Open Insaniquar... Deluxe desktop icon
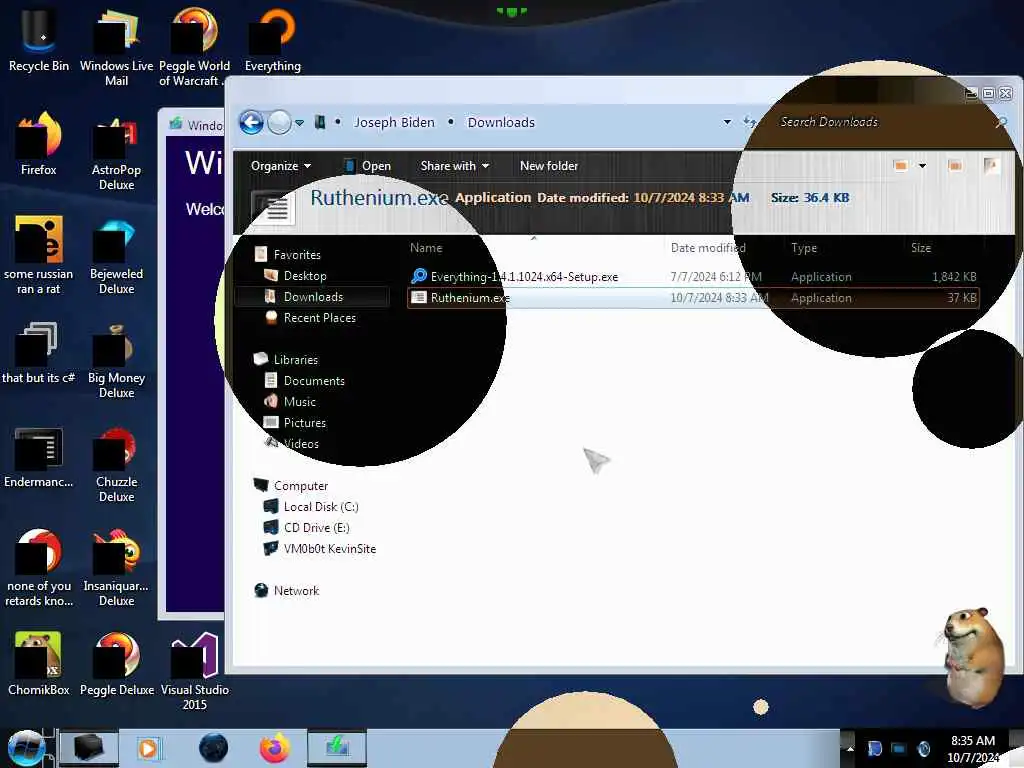Viewport: 1024px width, 768px height. 116,567
